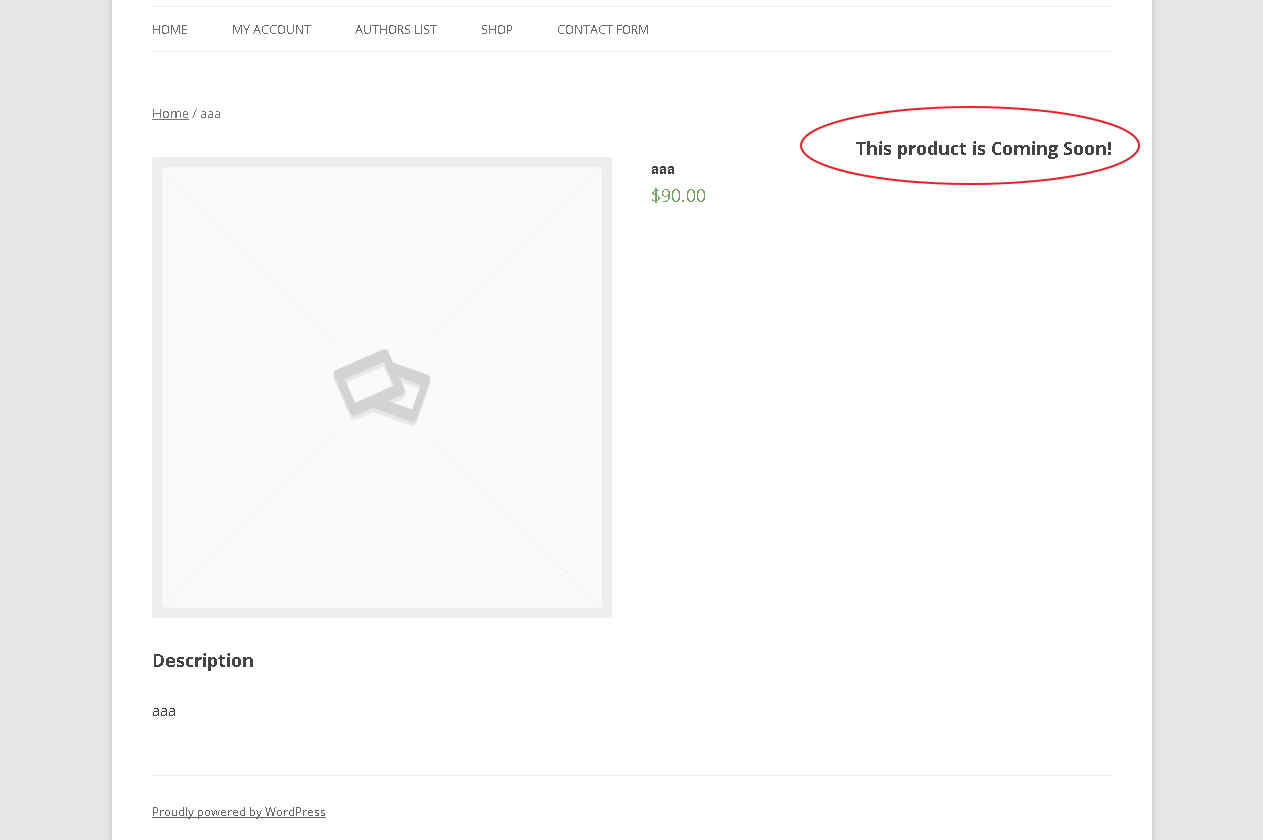Click the Home breadcrumb link
This screenshot has height=840, width=1263.
(x=170, y=113)
